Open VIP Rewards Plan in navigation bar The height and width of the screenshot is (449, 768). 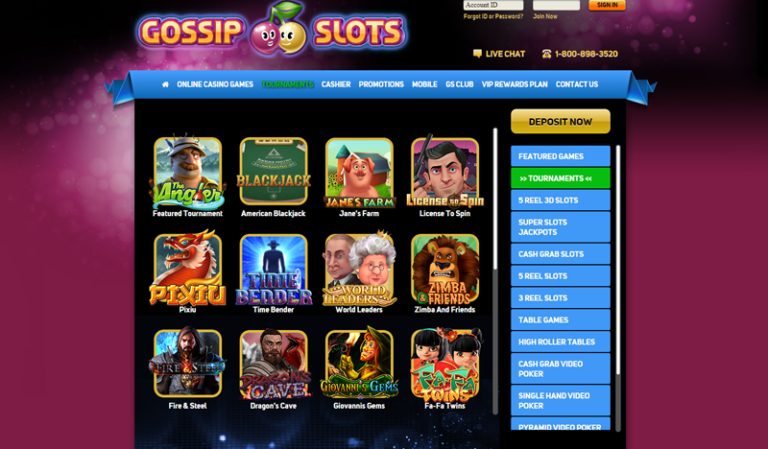pos(514,84)
